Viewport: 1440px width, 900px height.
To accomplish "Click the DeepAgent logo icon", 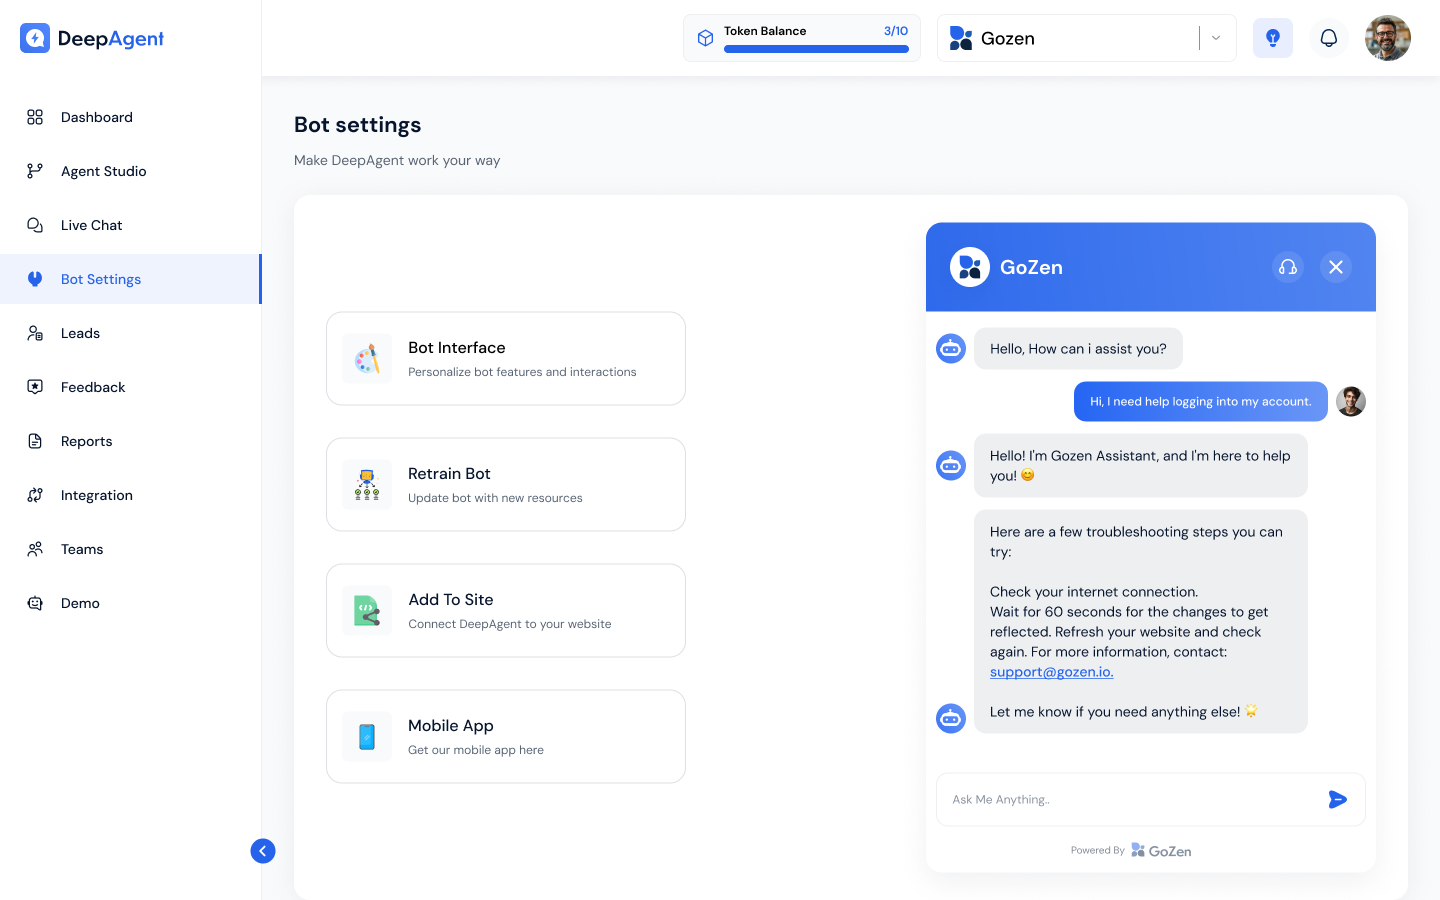I will click(x=35, y=38).
